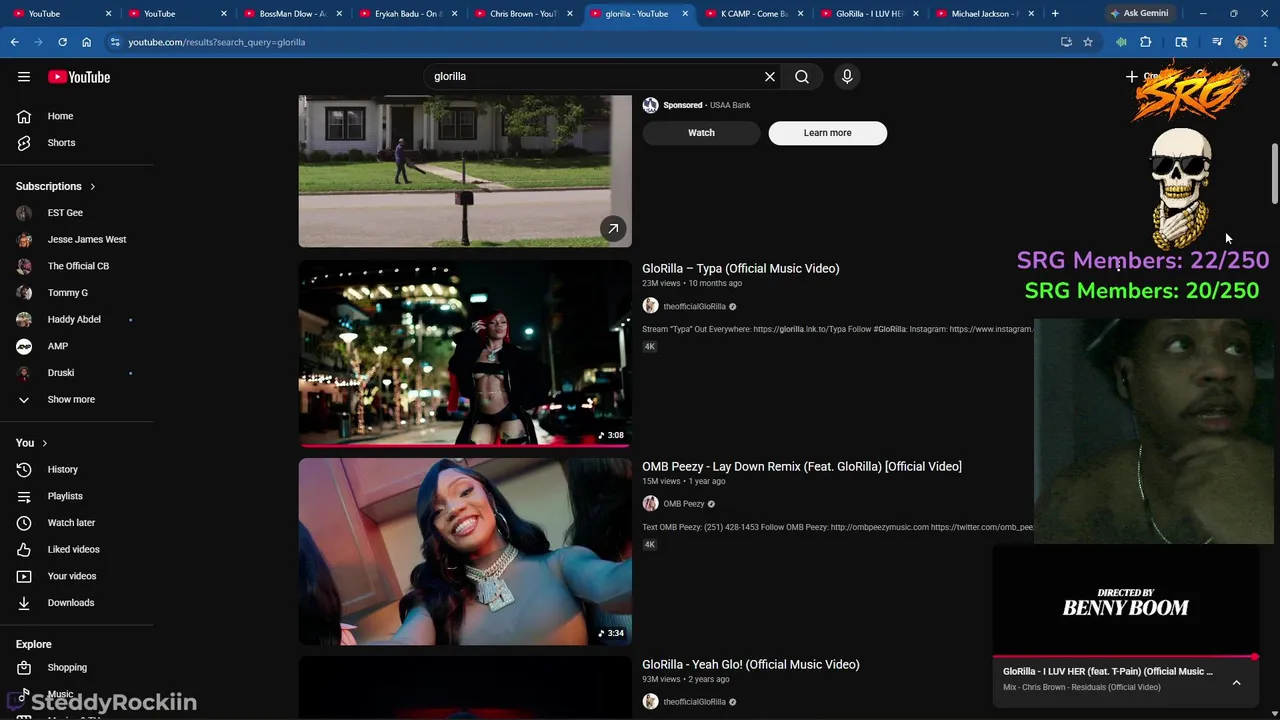
Task: Switch to BossMan Dlow tab
Action: 292,14
